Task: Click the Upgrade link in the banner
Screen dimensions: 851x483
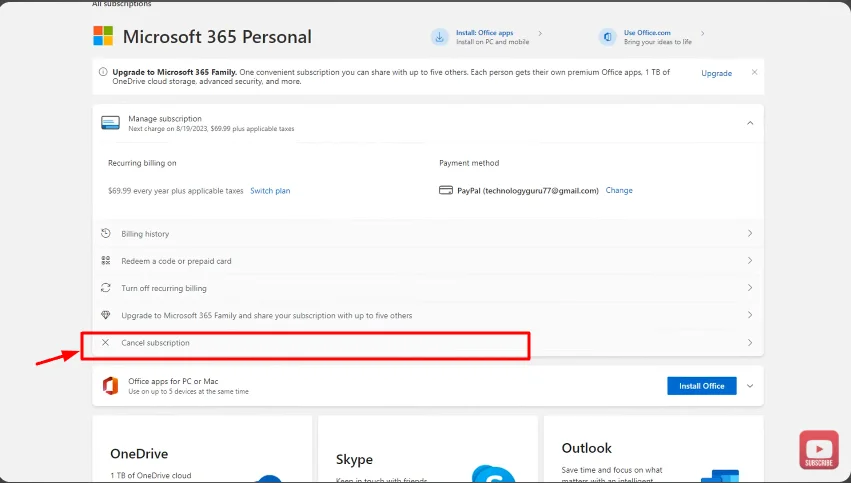Action: pyautogui.click(x=716, y=73)
